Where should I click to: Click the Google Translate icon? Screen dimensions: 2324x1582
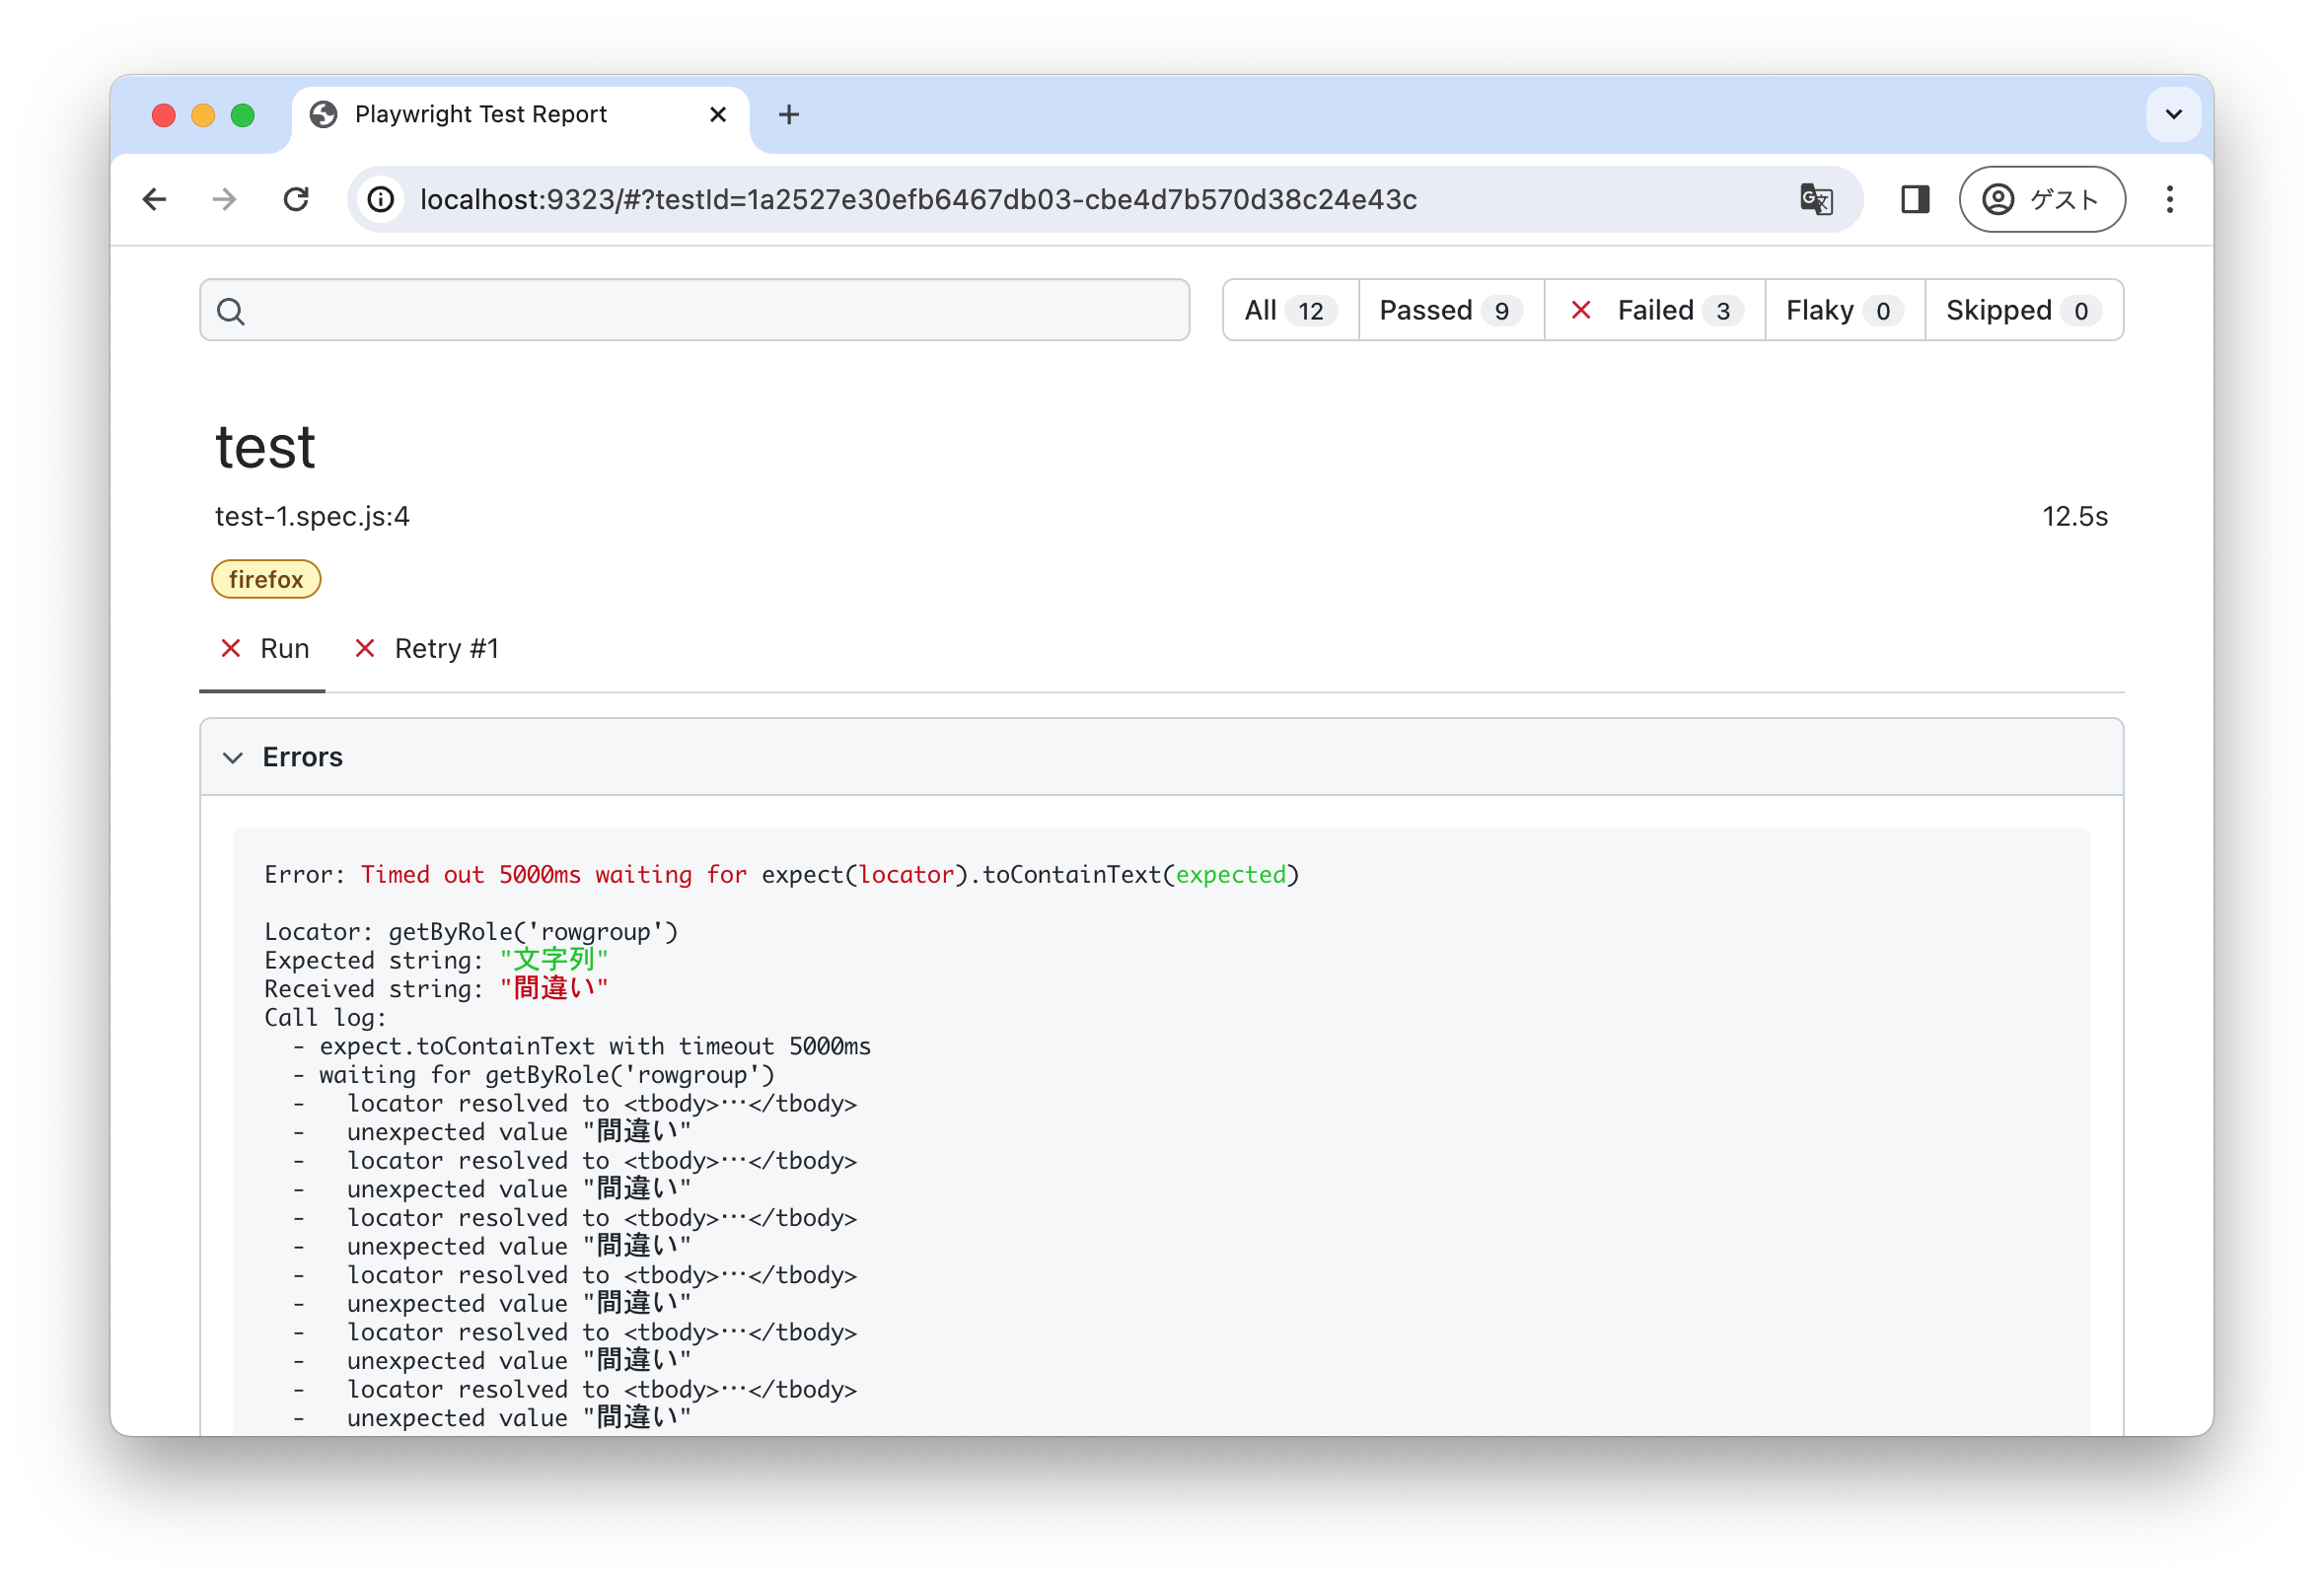click(x=1815, y=199)
